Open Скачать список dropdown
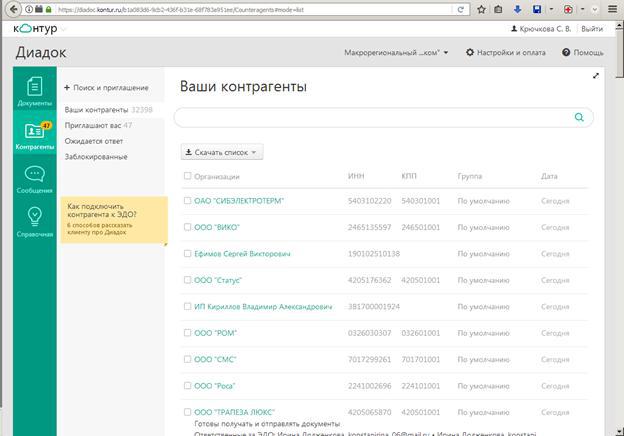The height and width of the screenshot is (436, 624). pyautogui.click(x=222, y=152)
